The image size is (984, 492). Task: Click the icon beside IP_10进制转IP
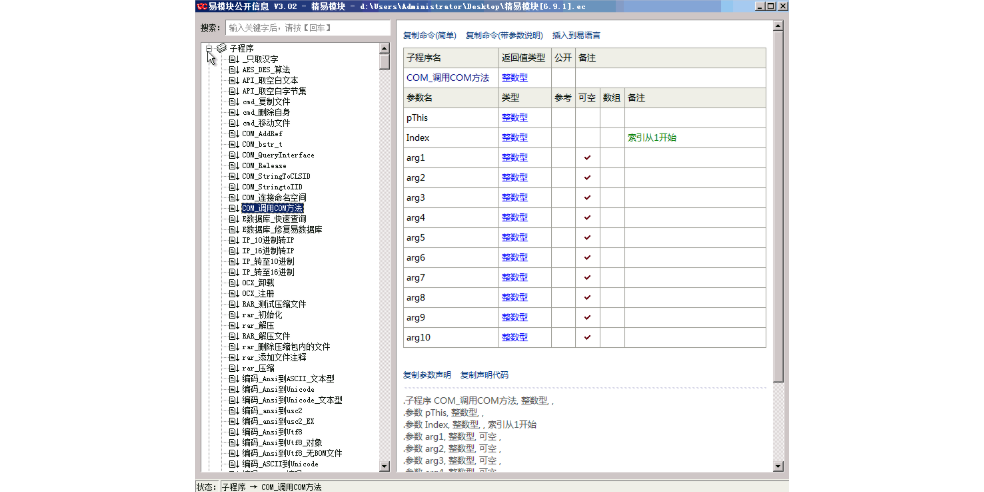pos(234,240)
